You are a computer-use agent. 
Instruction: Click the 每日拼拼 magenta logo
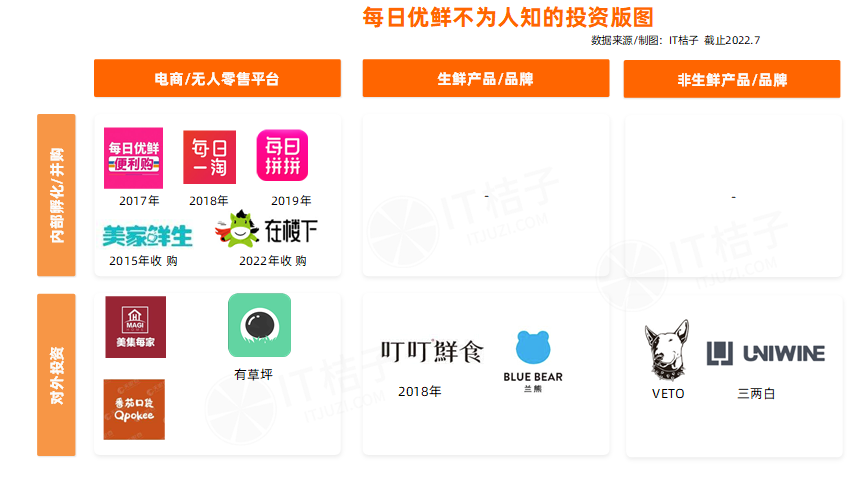pos(282,155)
